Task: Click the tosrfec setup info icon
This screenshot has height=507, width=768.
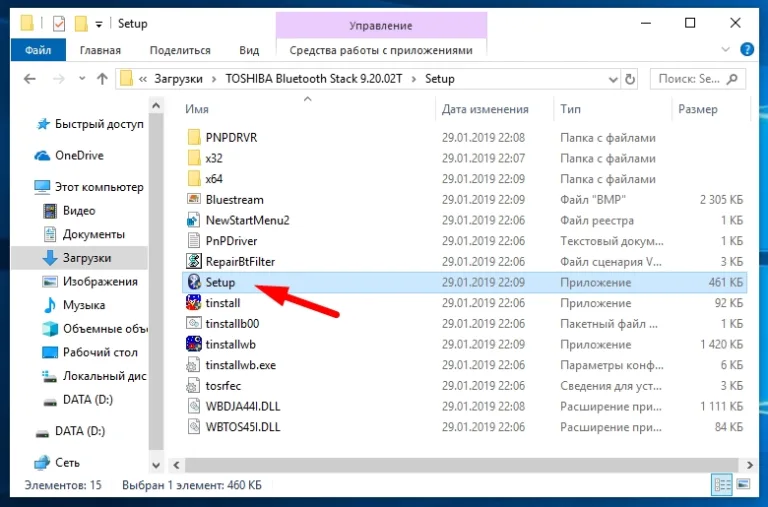Action: click(193, 386)
